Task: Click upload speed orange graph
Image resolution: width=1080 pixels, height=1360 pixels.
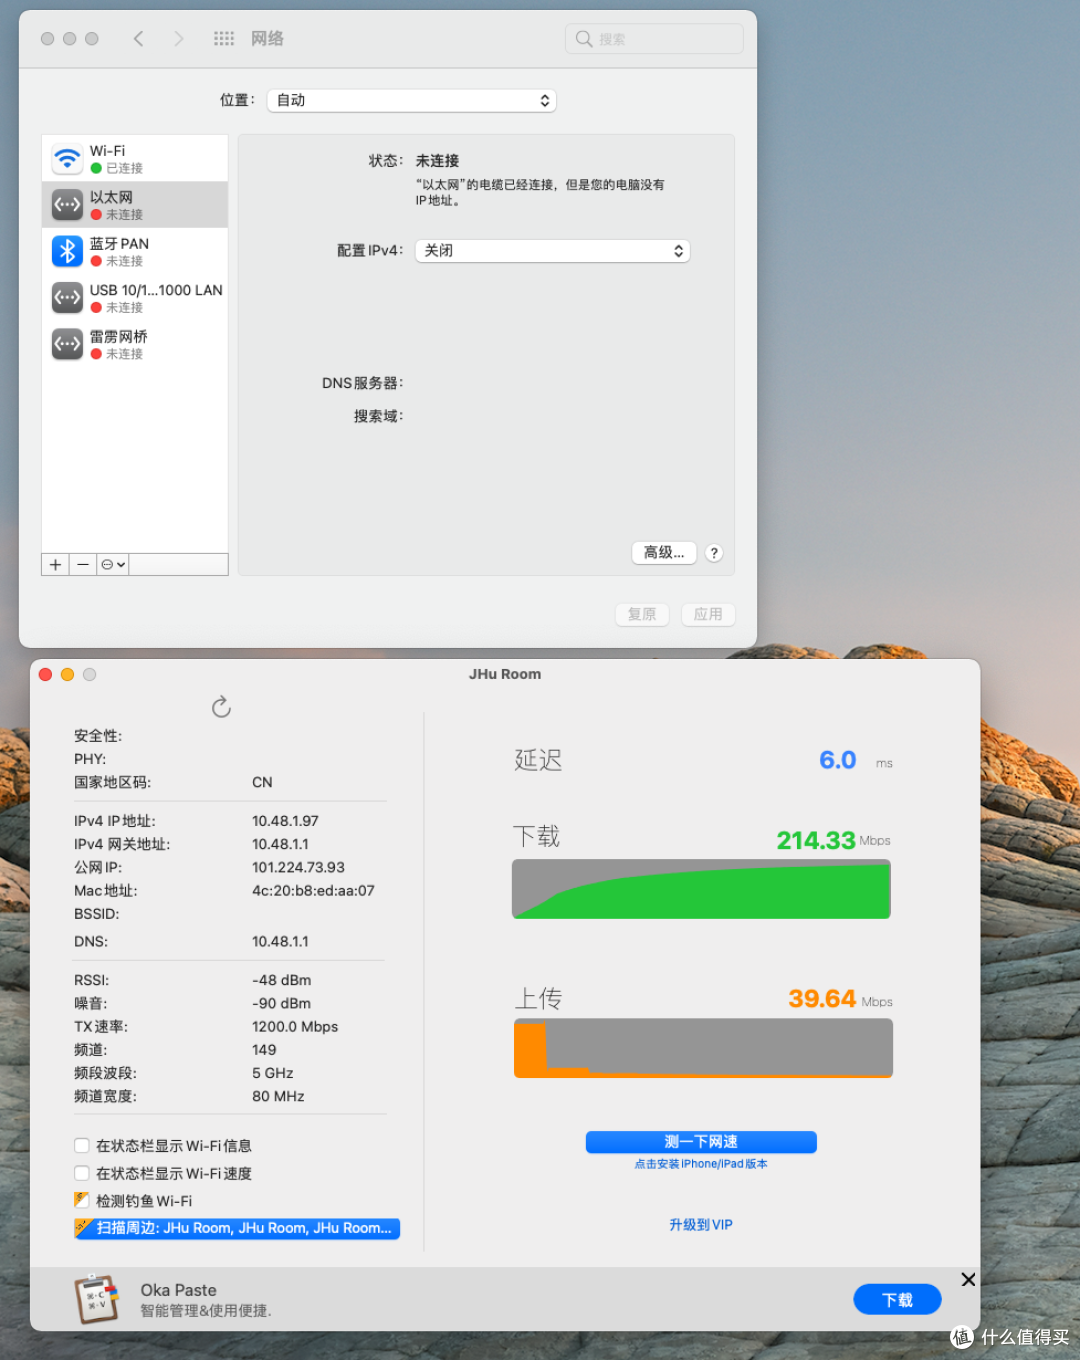Action: point(703,1048)
